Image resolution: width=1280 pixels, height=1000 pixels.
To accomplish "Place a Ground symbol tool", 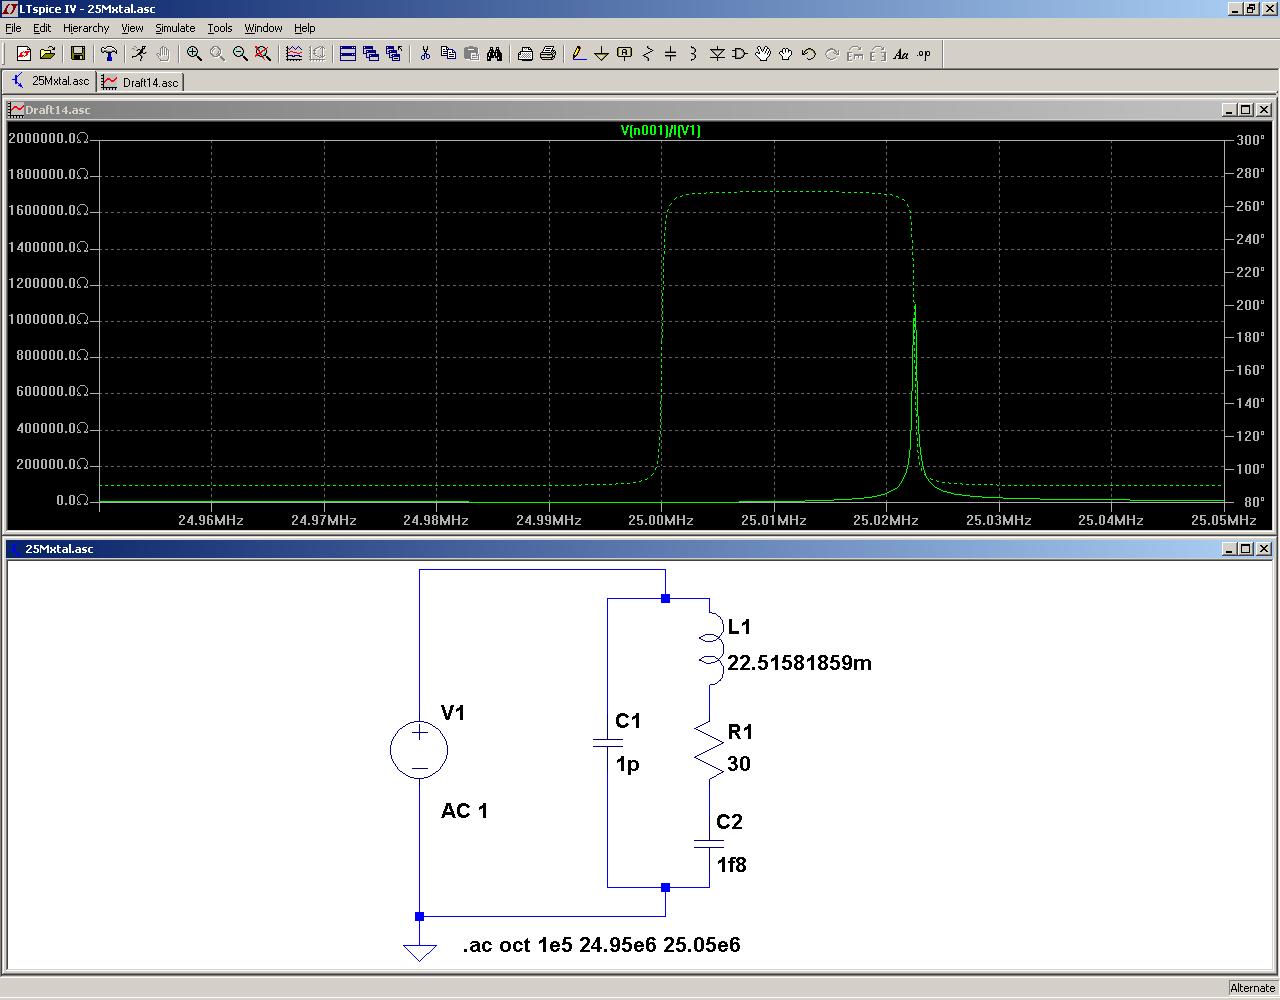I will click(x=602, y=54).
